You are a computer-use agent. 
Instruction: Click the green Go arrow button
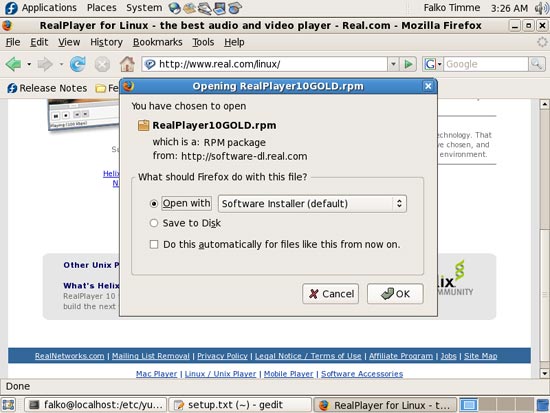[408, 64]
